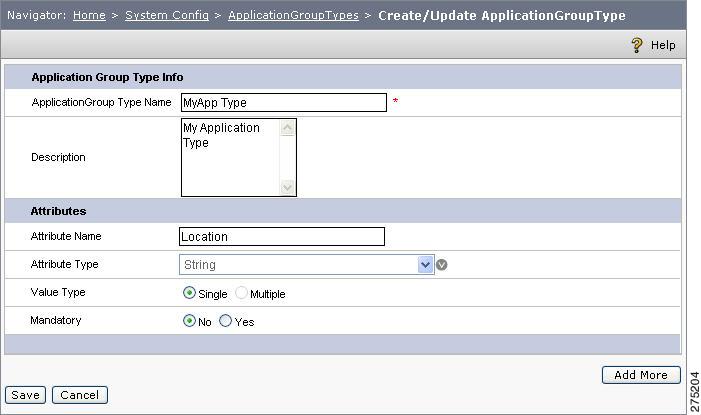Click the 'Mandatory' label
The height and width of the screenshot is (415, 701).
56,320
